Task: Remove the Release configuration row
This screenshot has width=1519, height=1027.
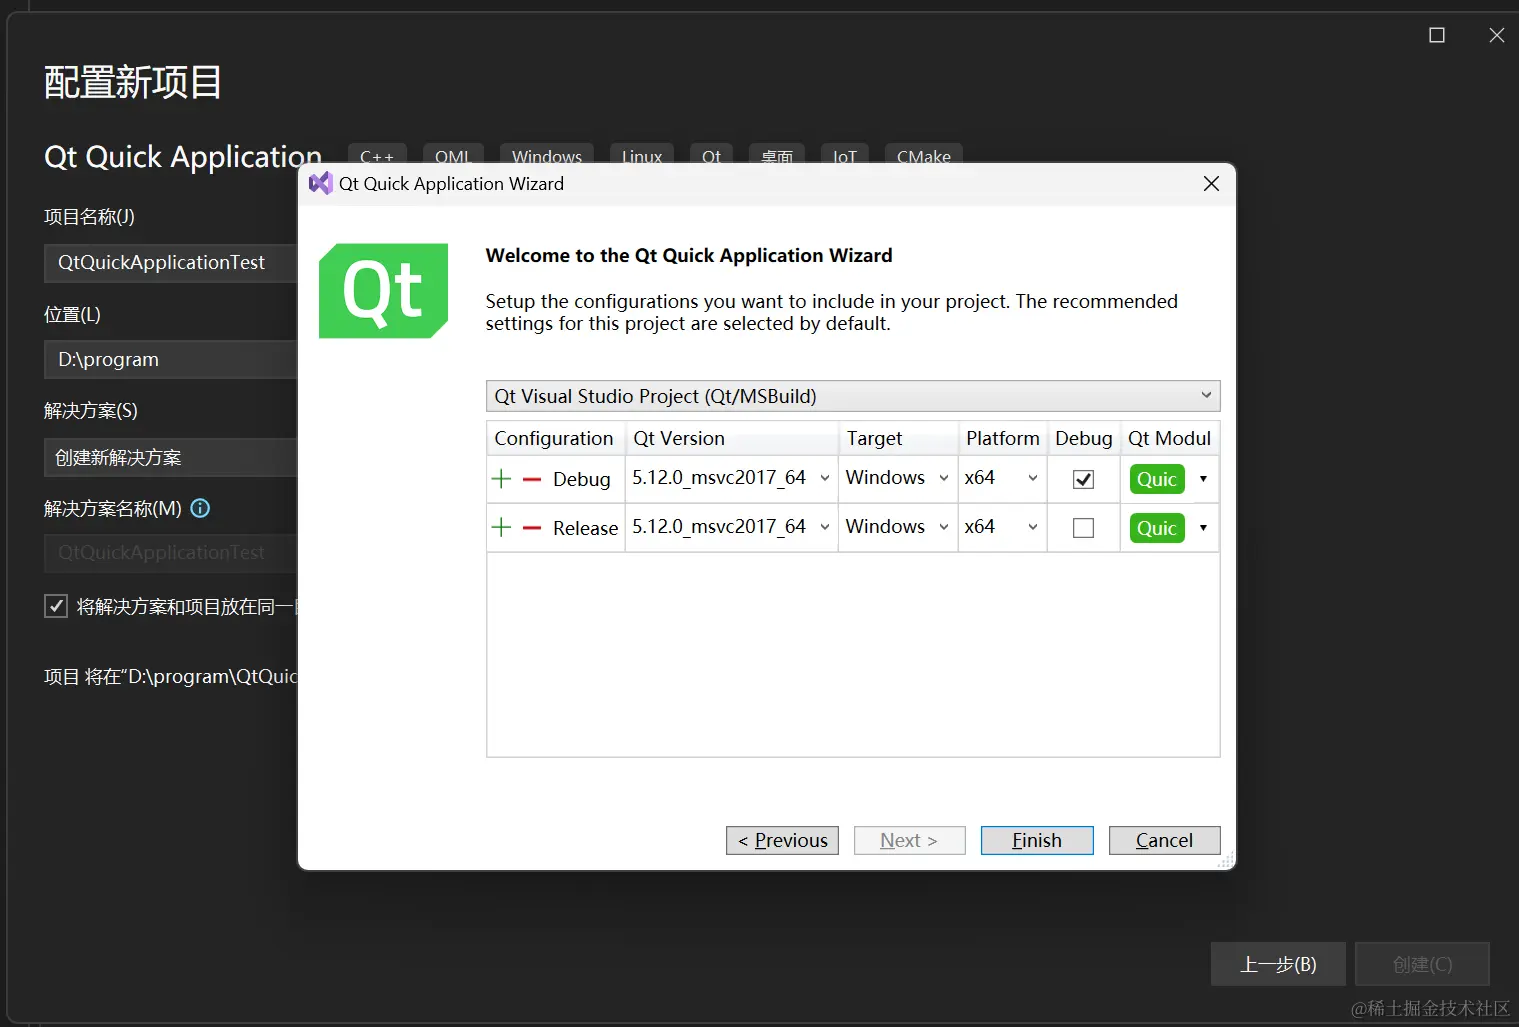Action: [x=532, y=527]
